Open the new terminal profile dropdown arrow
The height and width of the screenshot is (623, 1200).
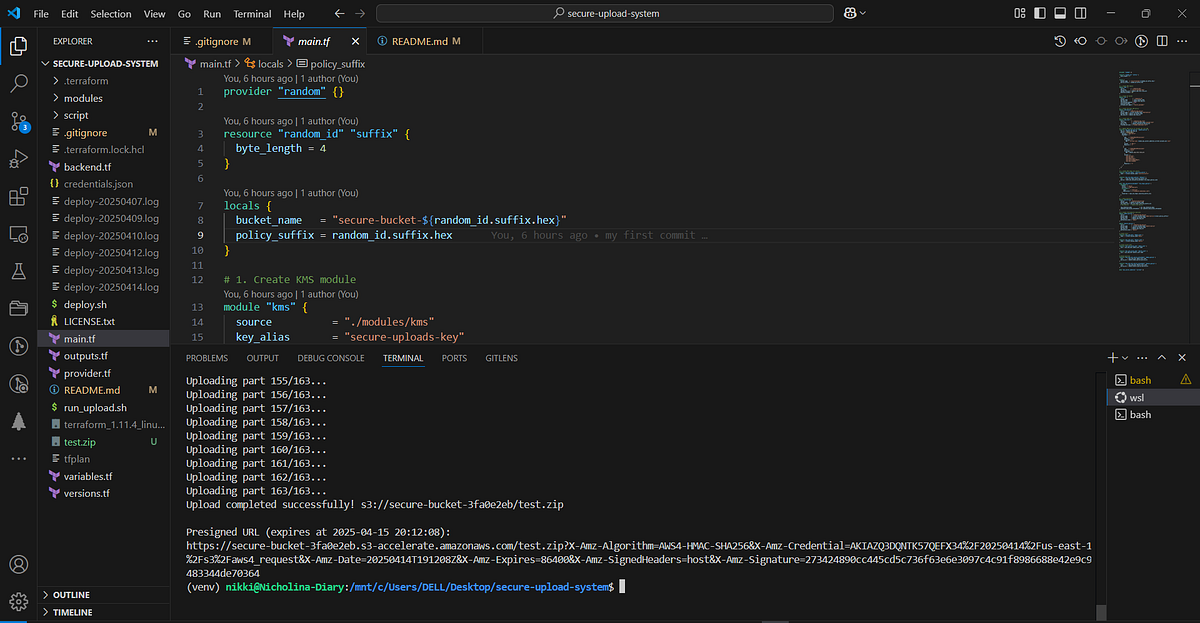click(1126, 358)
